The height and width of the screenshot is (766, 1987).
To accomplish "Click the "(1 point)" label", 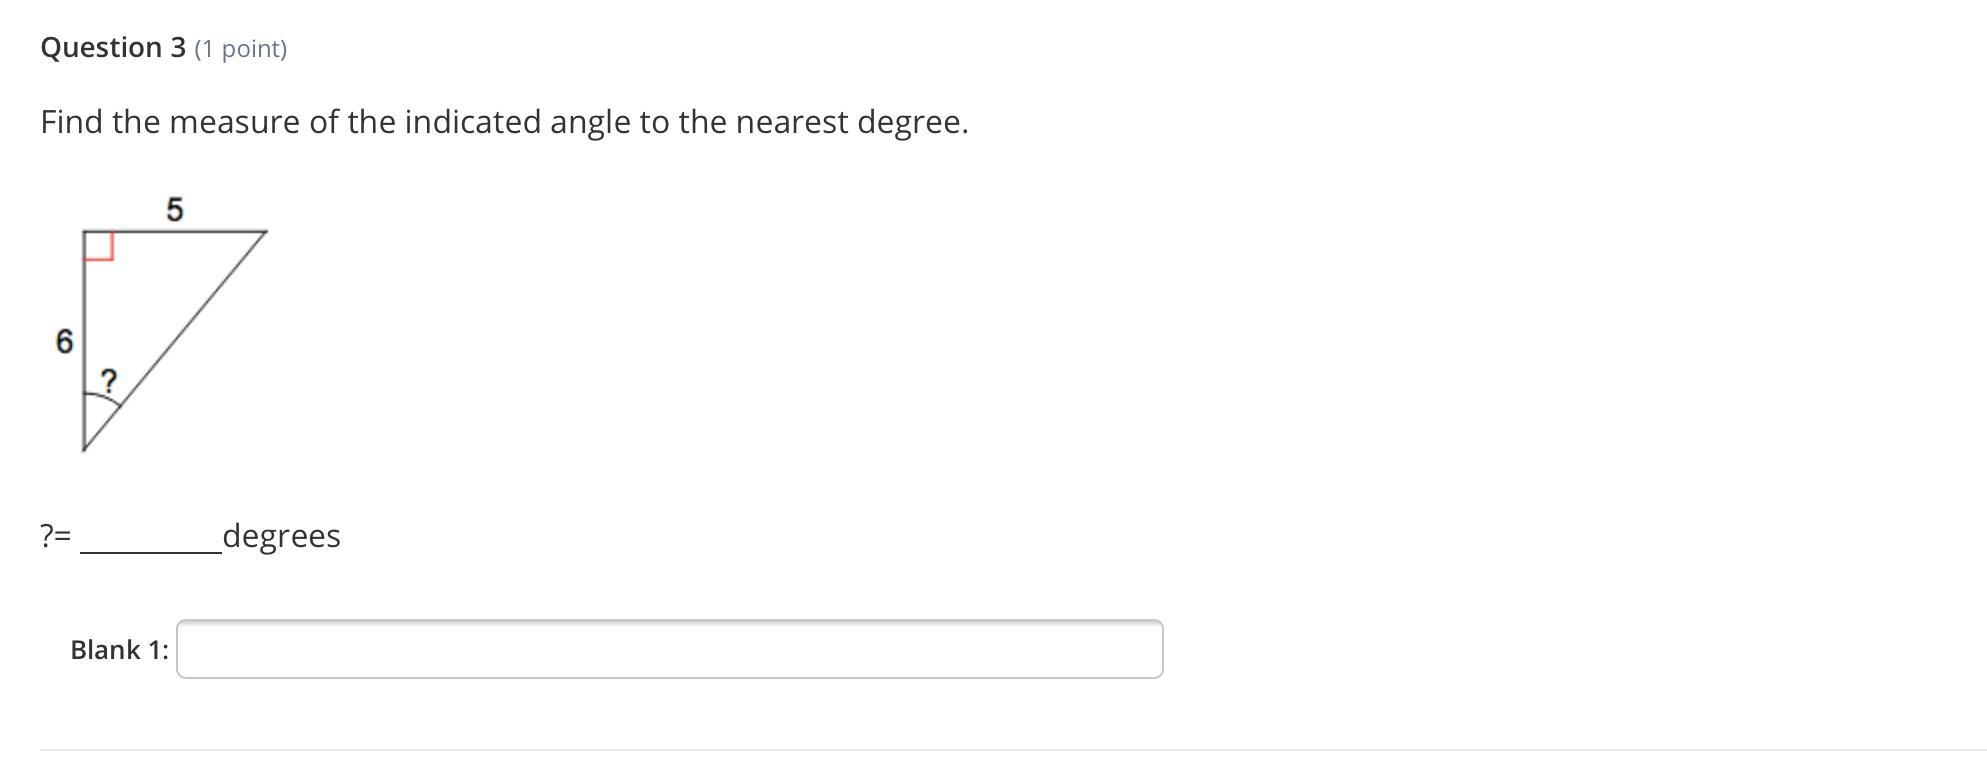I will pyautogui.click(x=241, y=49).
